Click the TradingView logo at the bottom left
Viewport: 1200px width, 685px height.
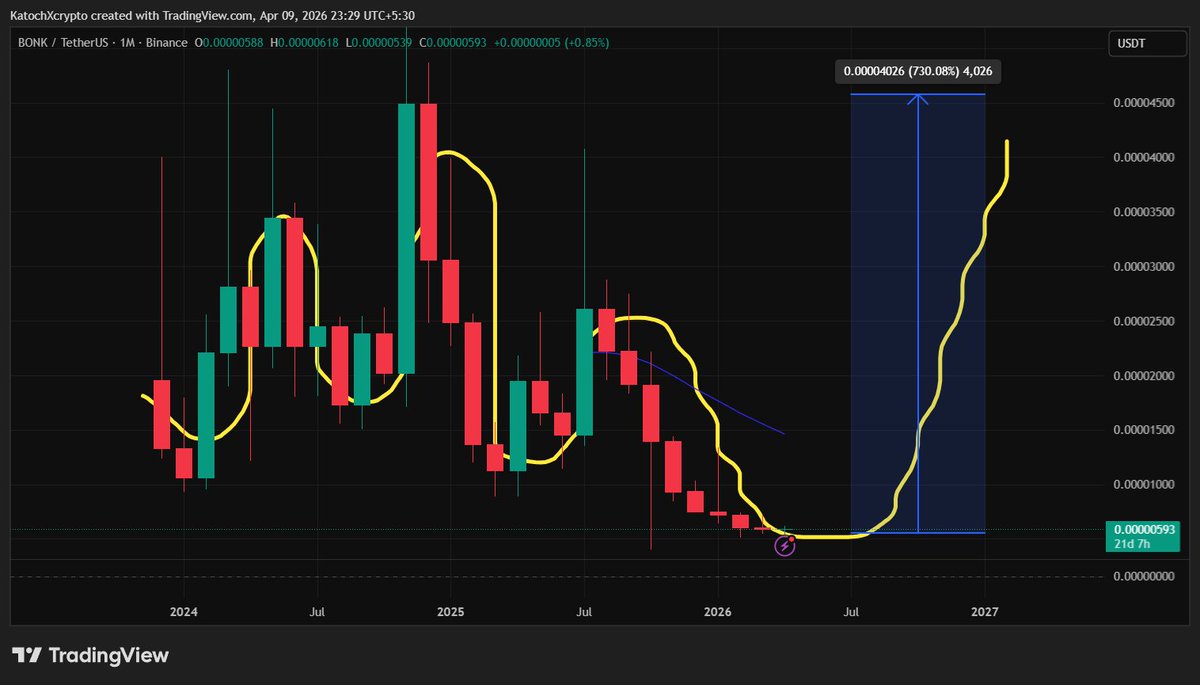(x=91, y=656)
